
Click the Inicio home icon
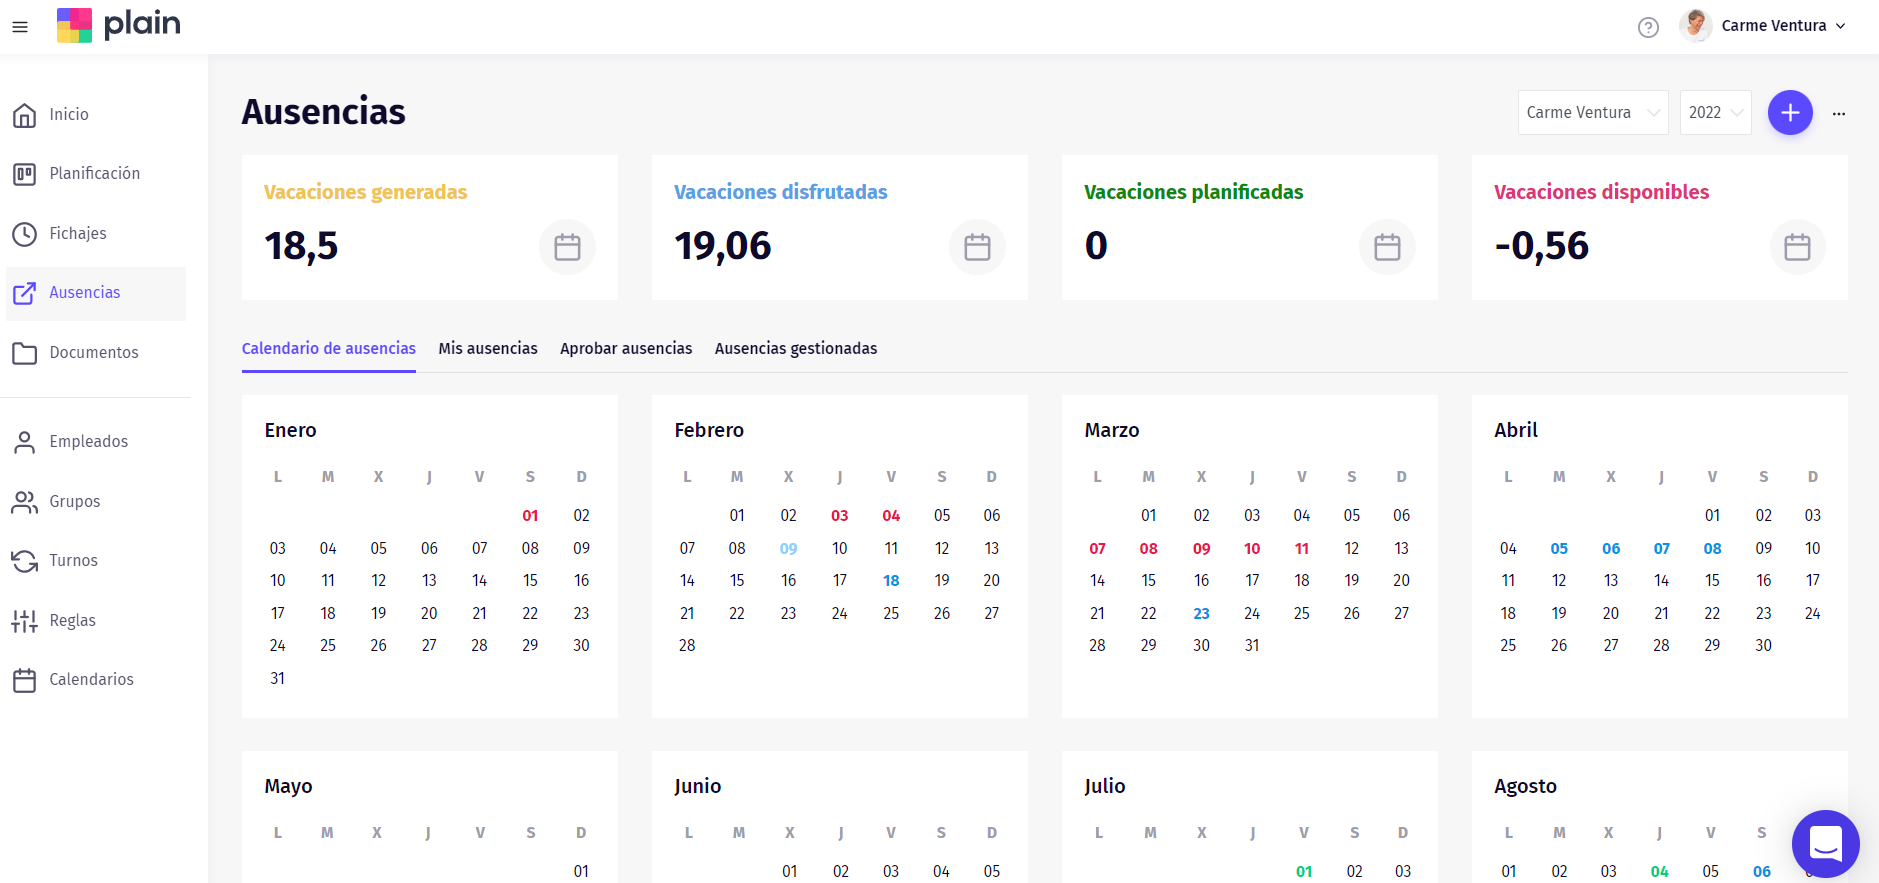[25, 115]
